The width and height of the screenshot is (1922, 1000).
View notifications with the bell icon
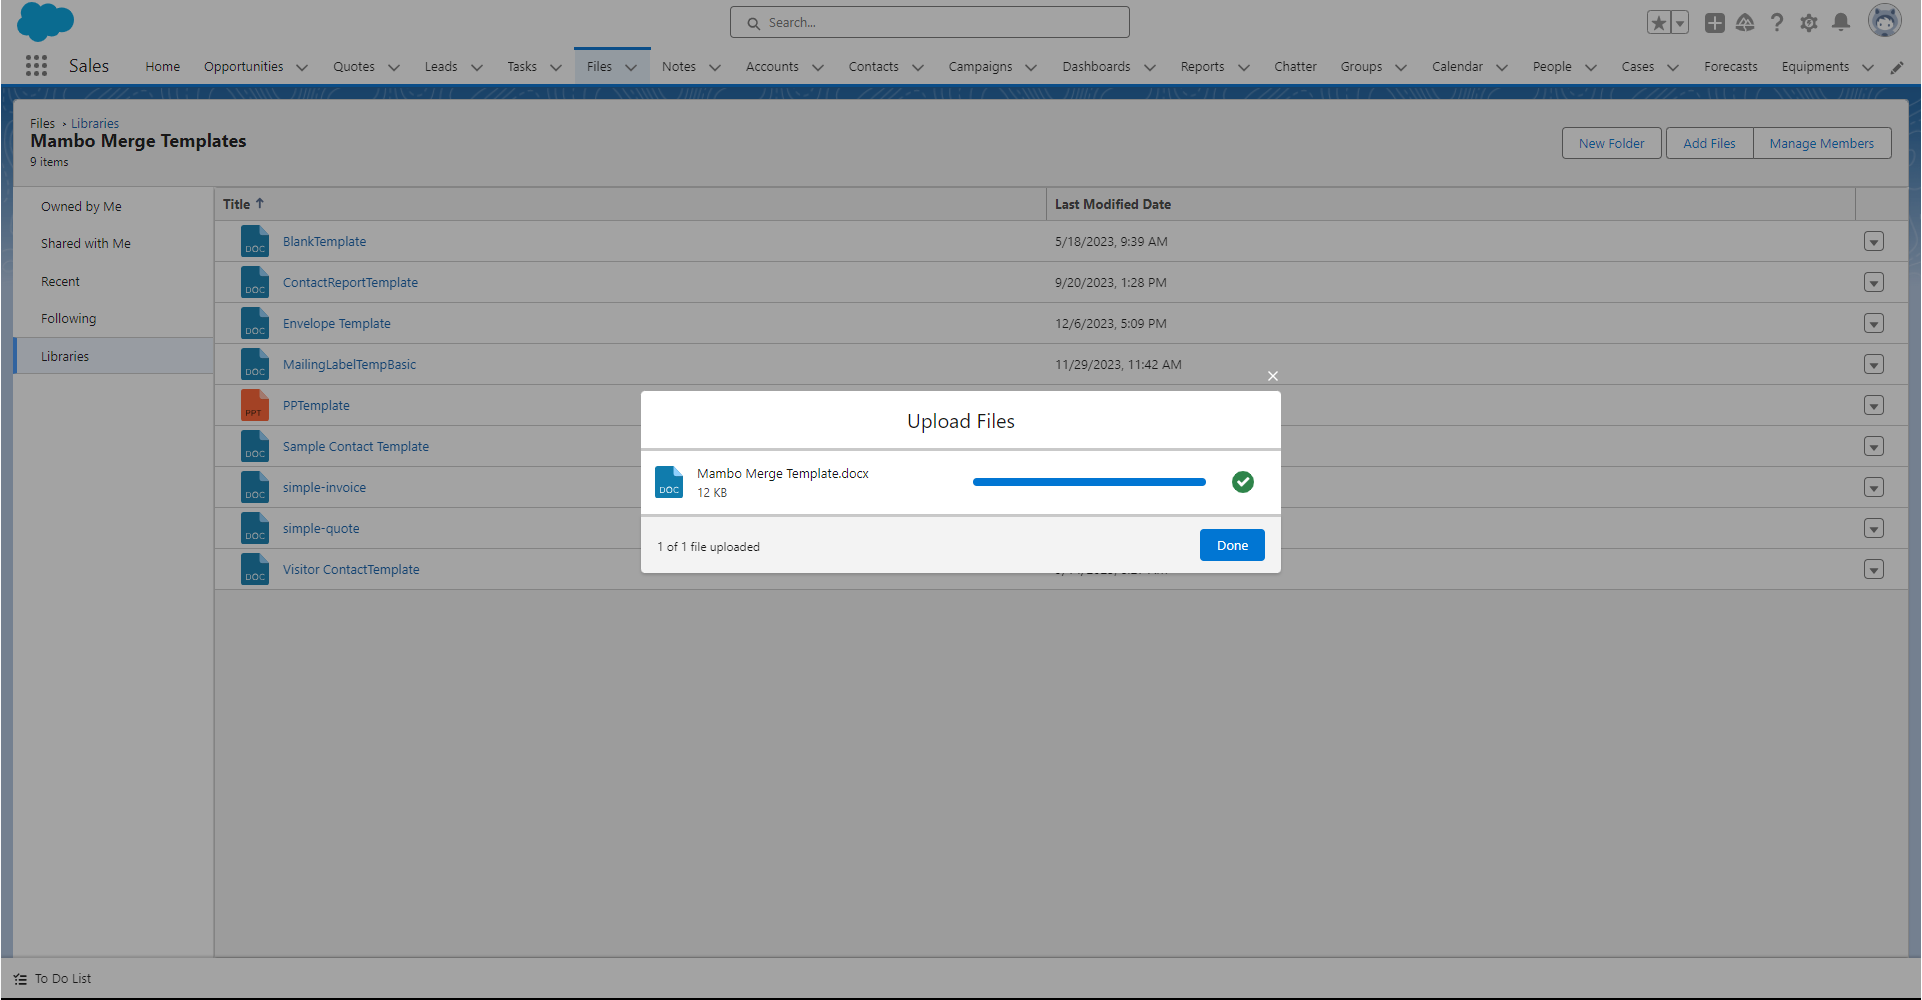pos(1841,22)
